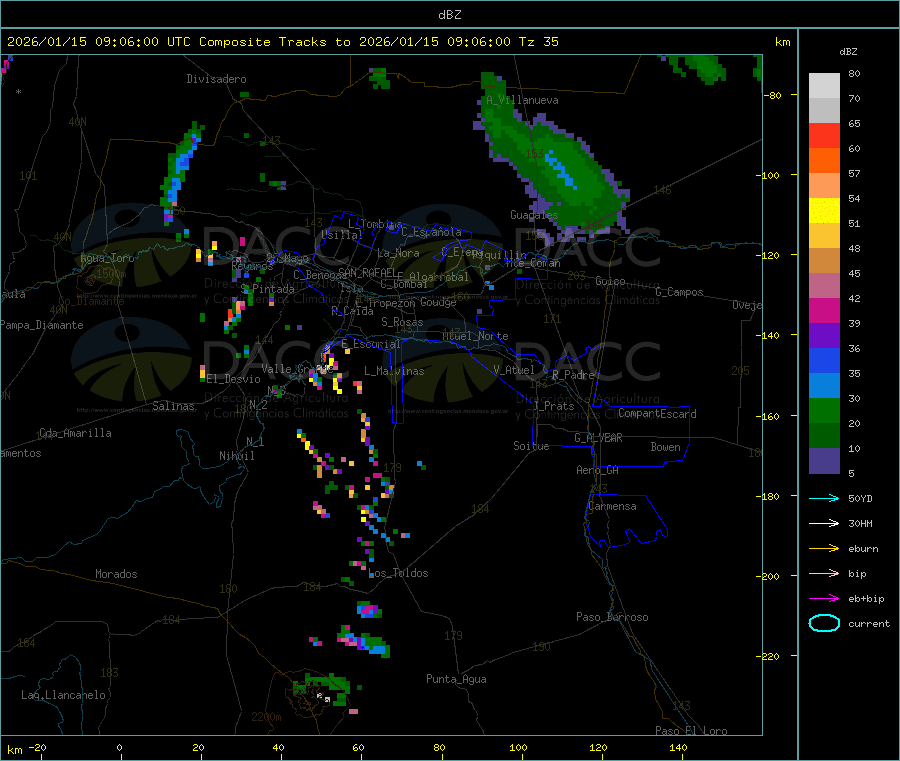Click the white 30HM arrow legend icon

click(x=824, y=523)
